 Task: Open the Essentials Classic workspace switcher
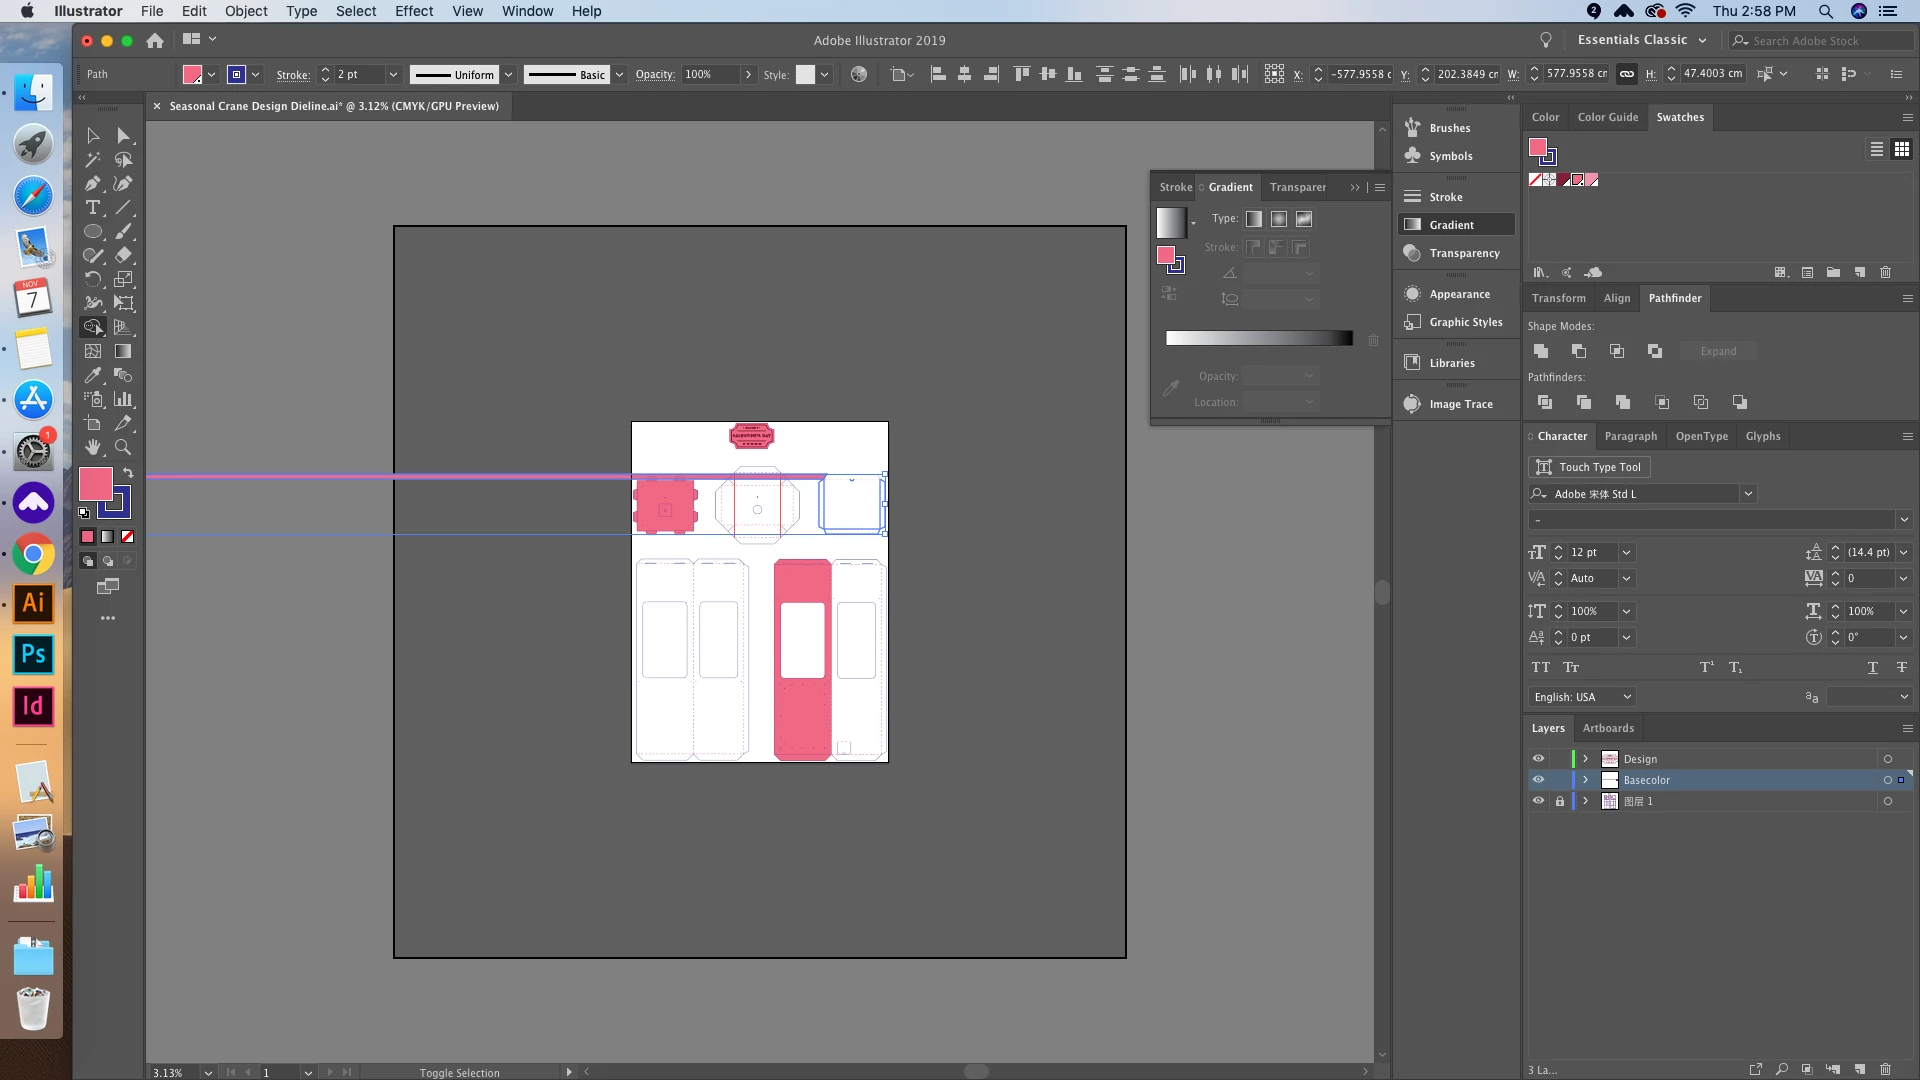coord(1641,40)
